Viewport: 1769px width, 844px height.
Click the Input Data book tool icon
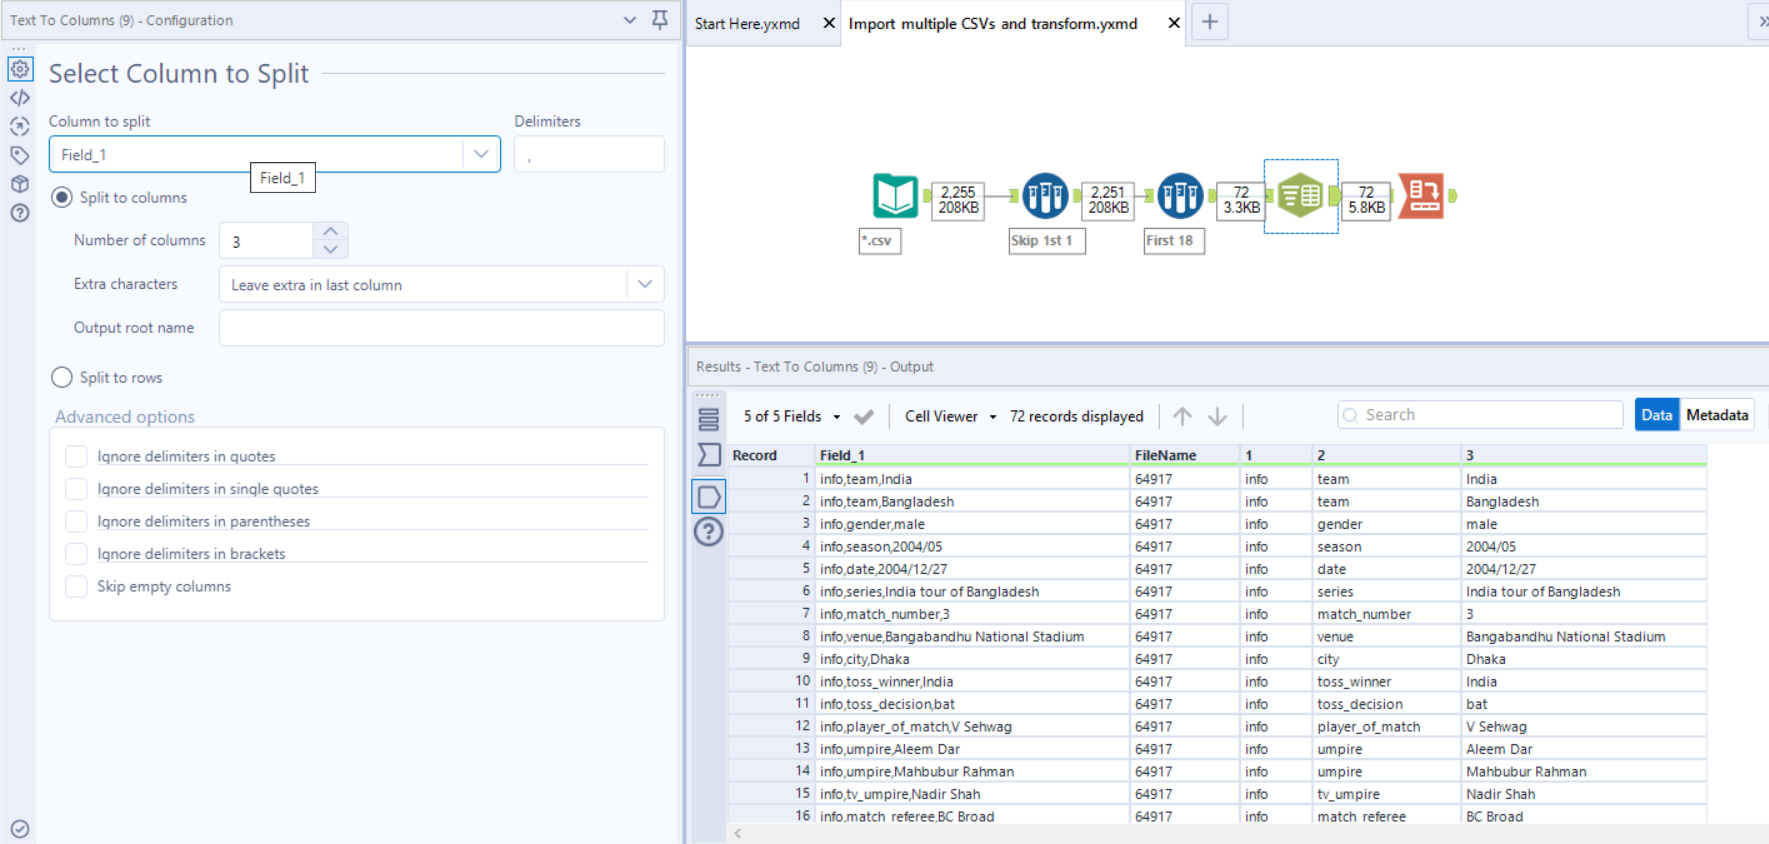[894, 196]
